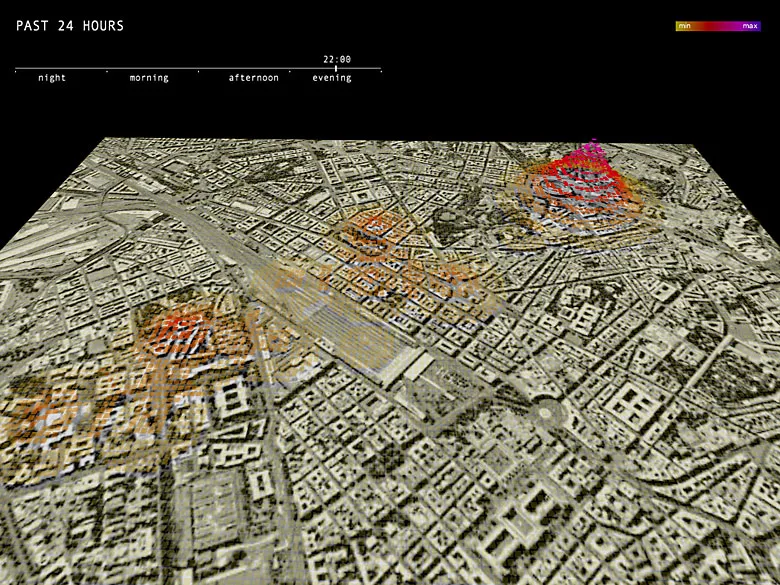
Task: Click the PAST 24 HOURS title
Action: [70, 26]
